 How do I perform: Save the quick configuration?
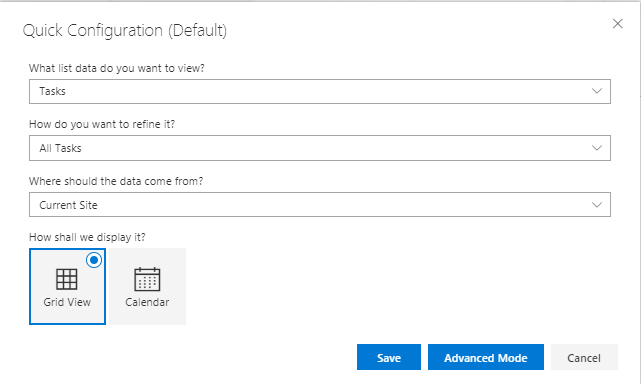(389, 357)
